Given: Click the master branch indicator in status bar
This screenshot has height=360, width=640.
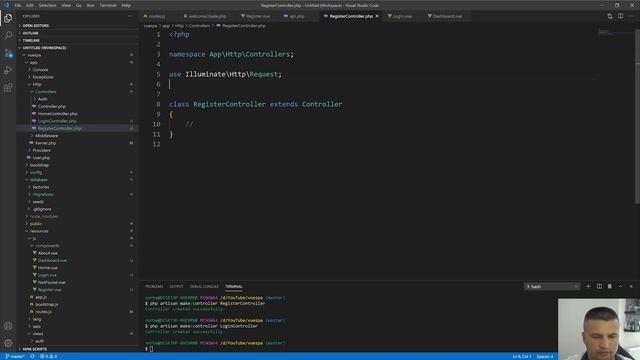Looking at the screenshot, I should [x=15, y=356].
